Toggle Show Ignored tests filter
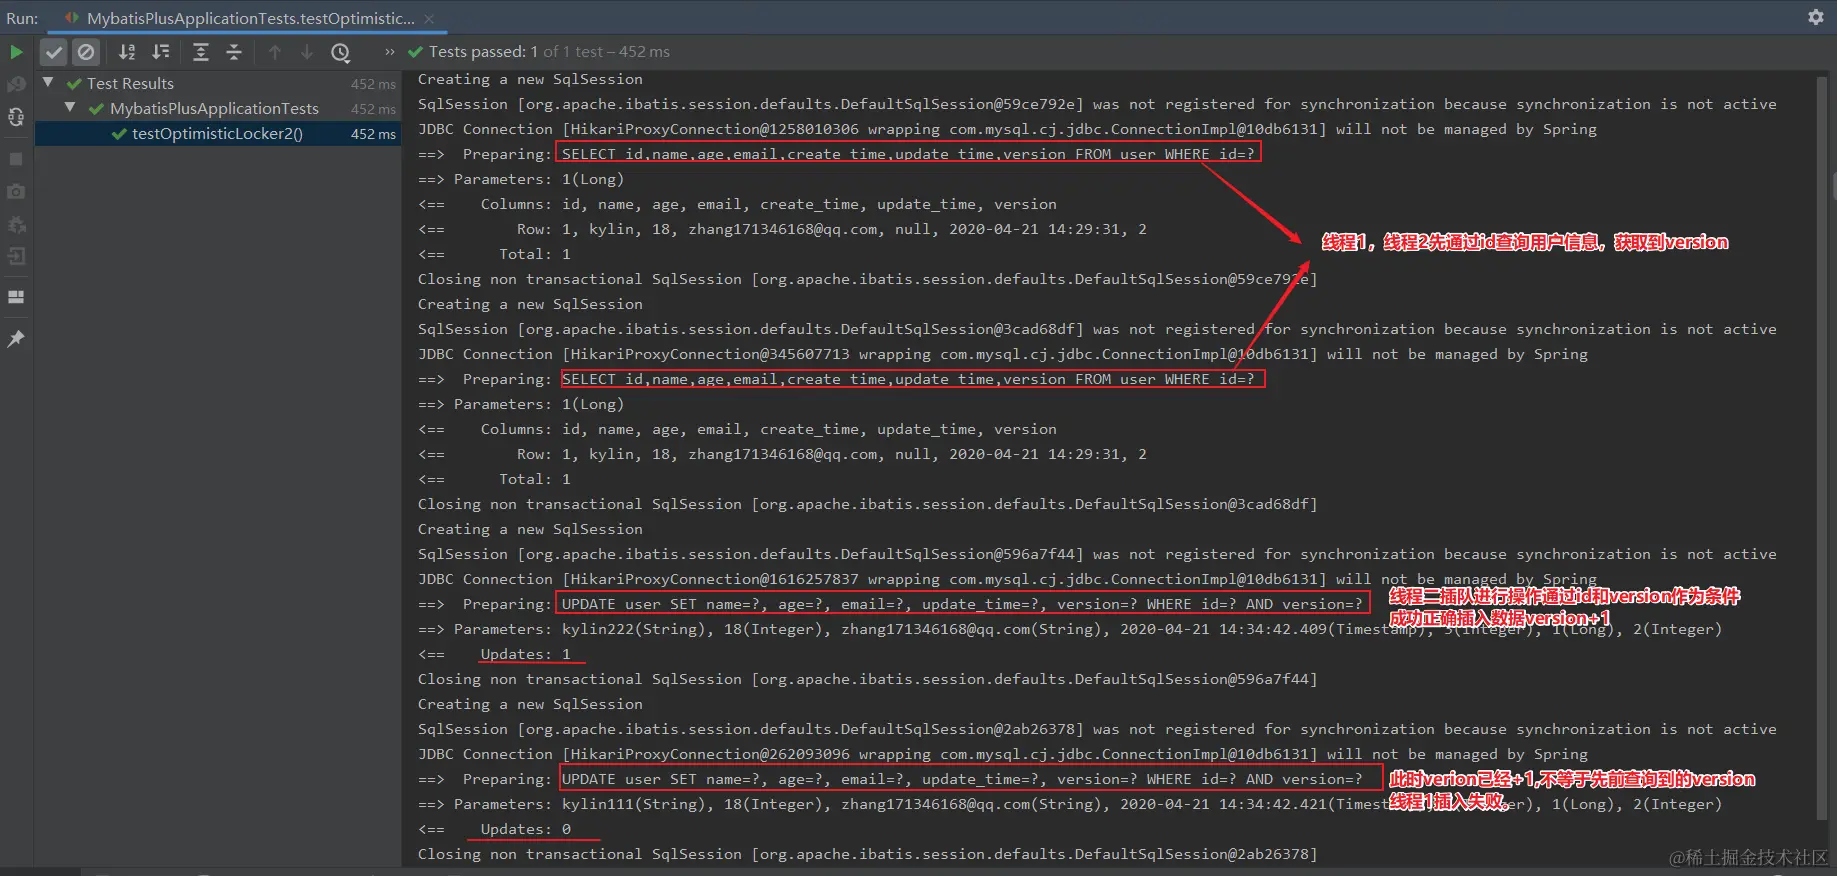 tap(87, 52)
